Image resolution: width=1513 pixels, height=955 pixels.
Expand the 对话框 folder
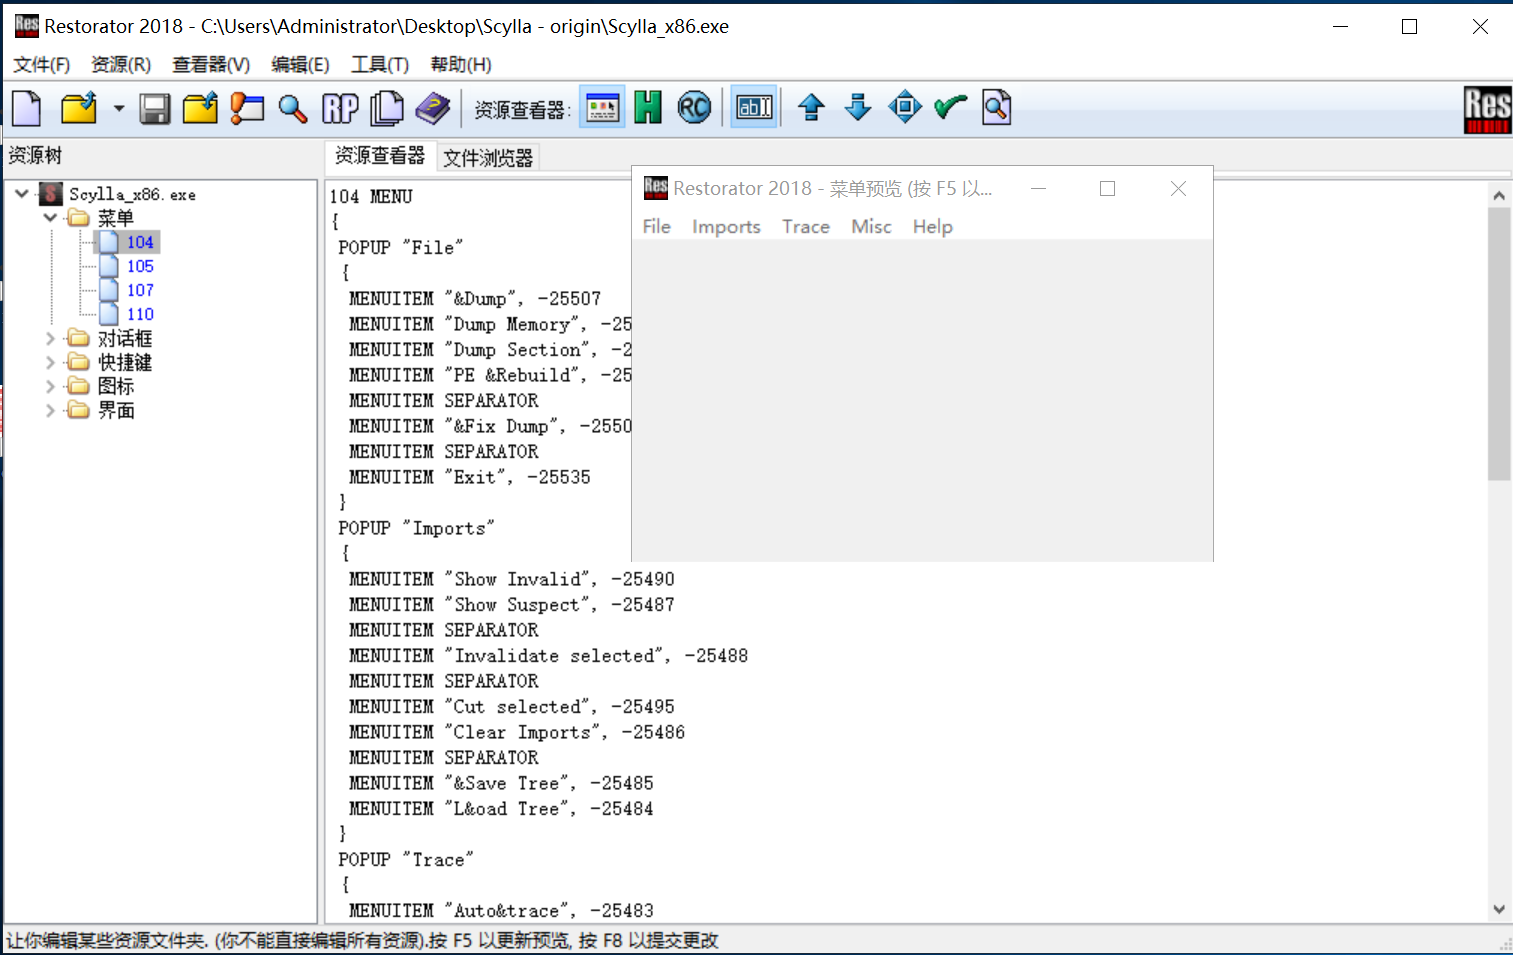pyautogui.click(x=50, y=339)
